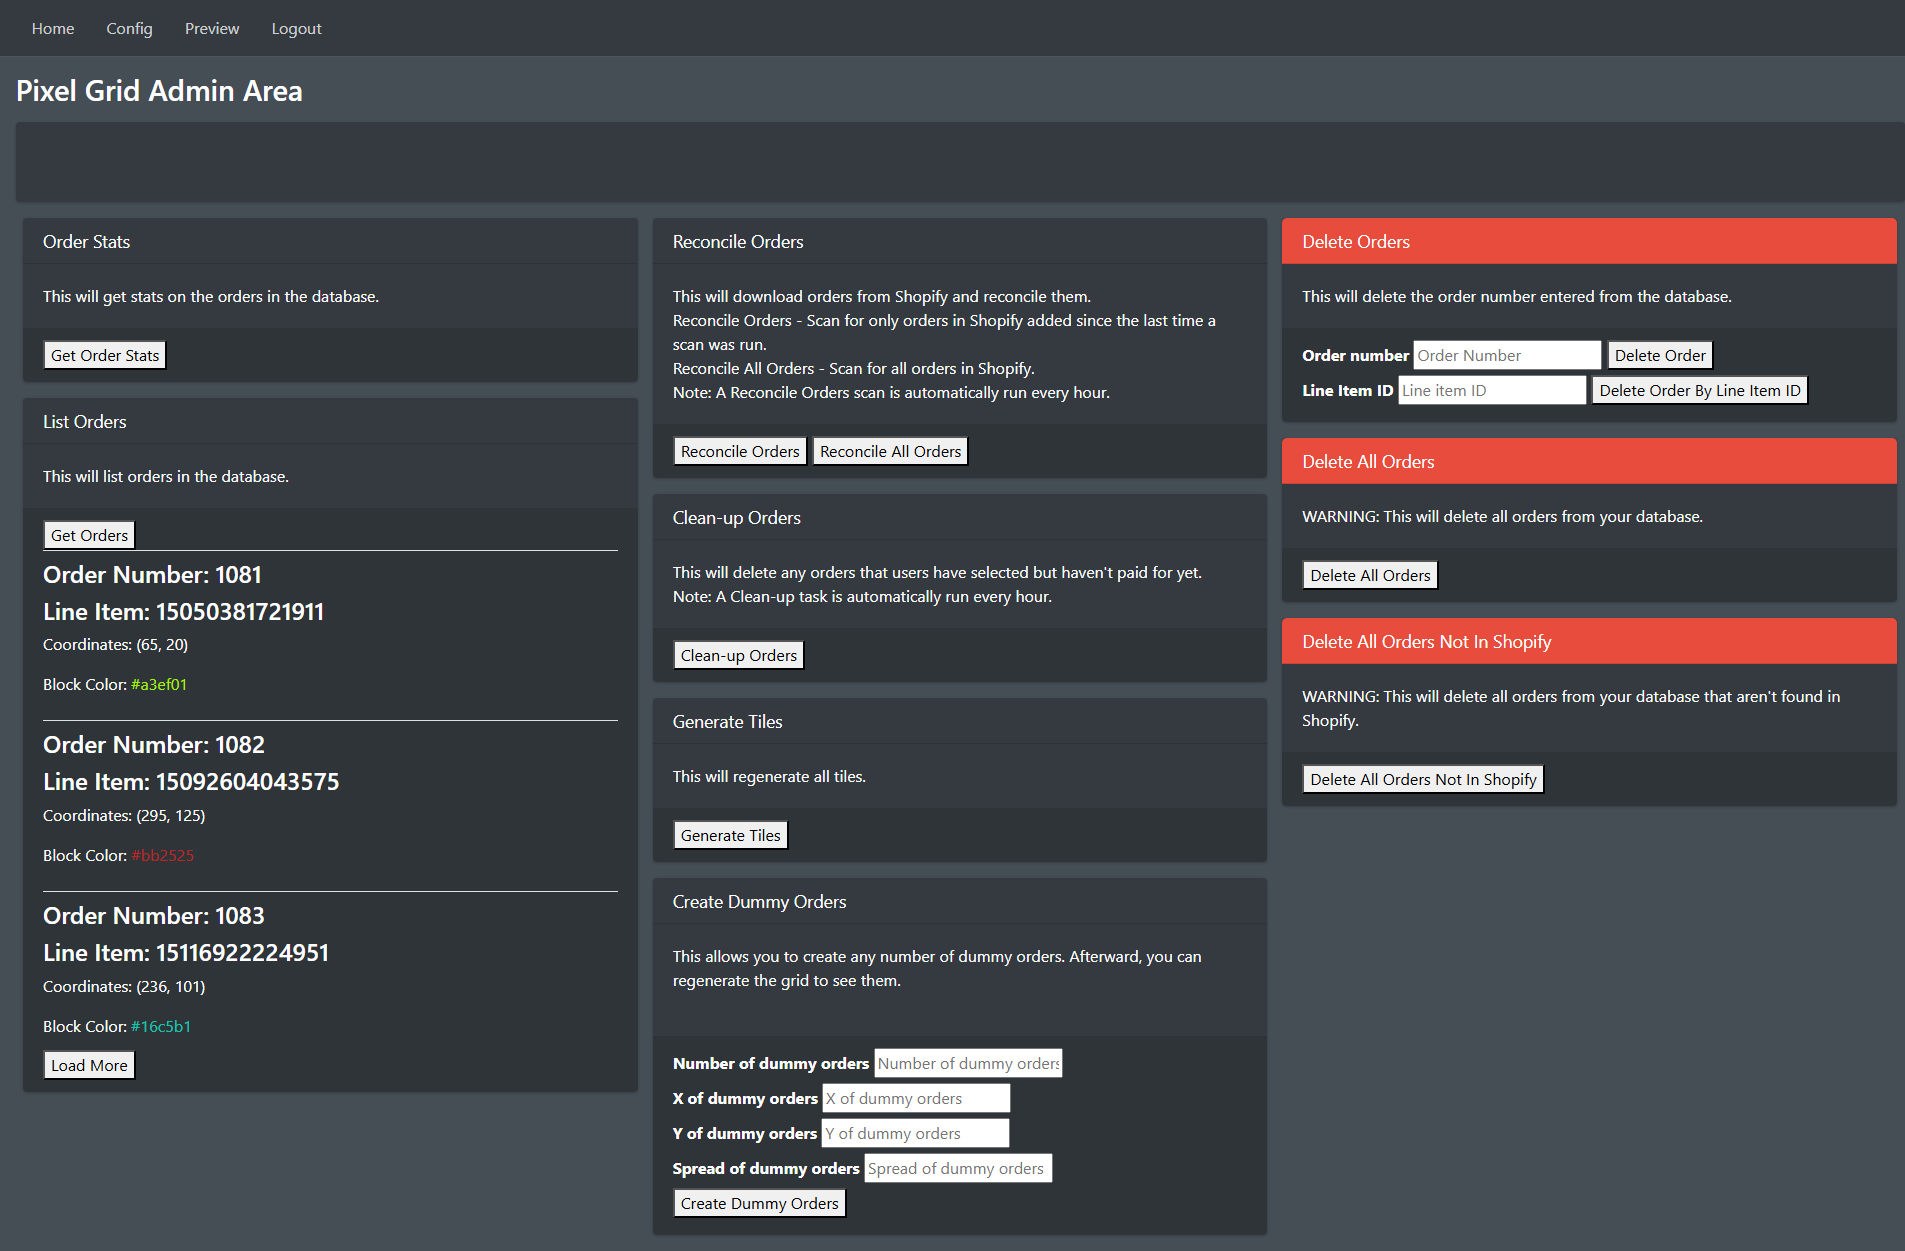Focus the Number of dummy orders field
1905x1251 pixels.
coord(968,1063)
